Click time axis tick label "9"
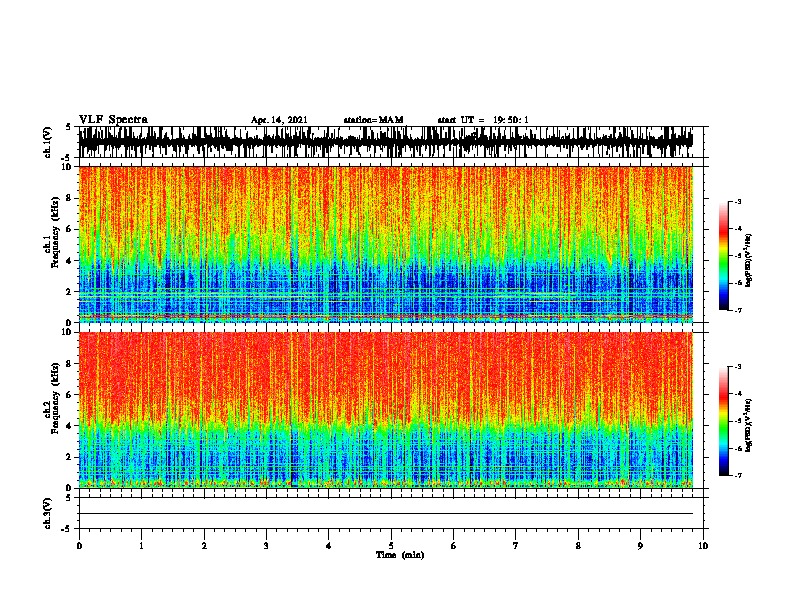792x612 pixels. (640, 546)
